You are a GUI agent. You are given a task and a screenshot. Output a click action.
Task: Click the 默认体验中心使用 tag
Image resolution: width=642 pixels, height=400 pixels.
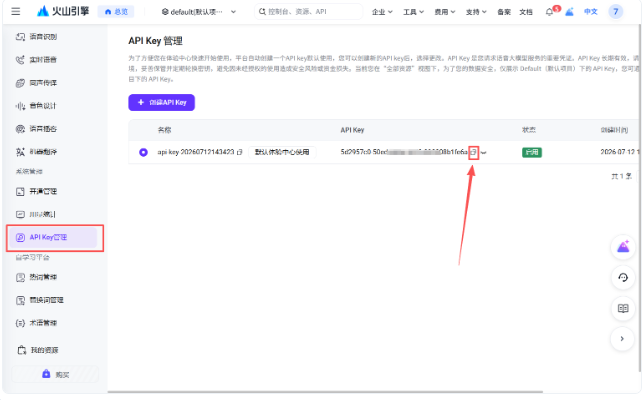(x=282, y=152)
